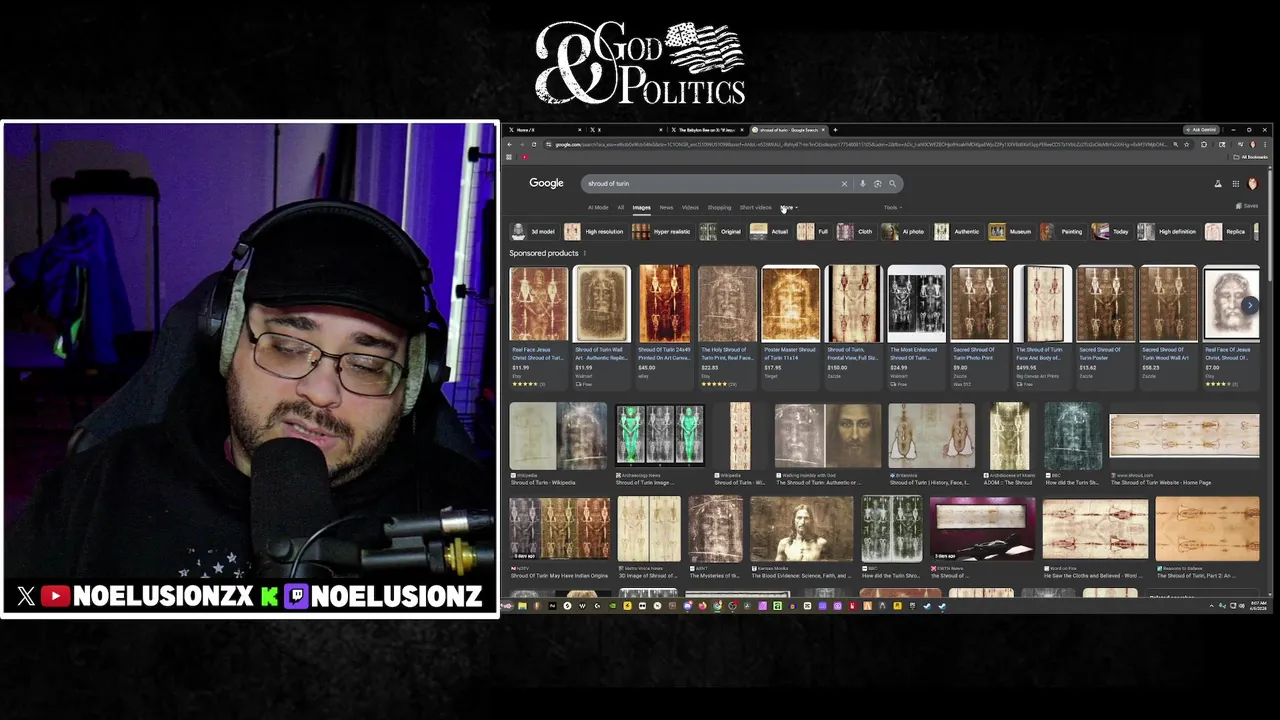Clear the search box with the X icon
Screen dimensions: 1280x720
tap(844, 184)
